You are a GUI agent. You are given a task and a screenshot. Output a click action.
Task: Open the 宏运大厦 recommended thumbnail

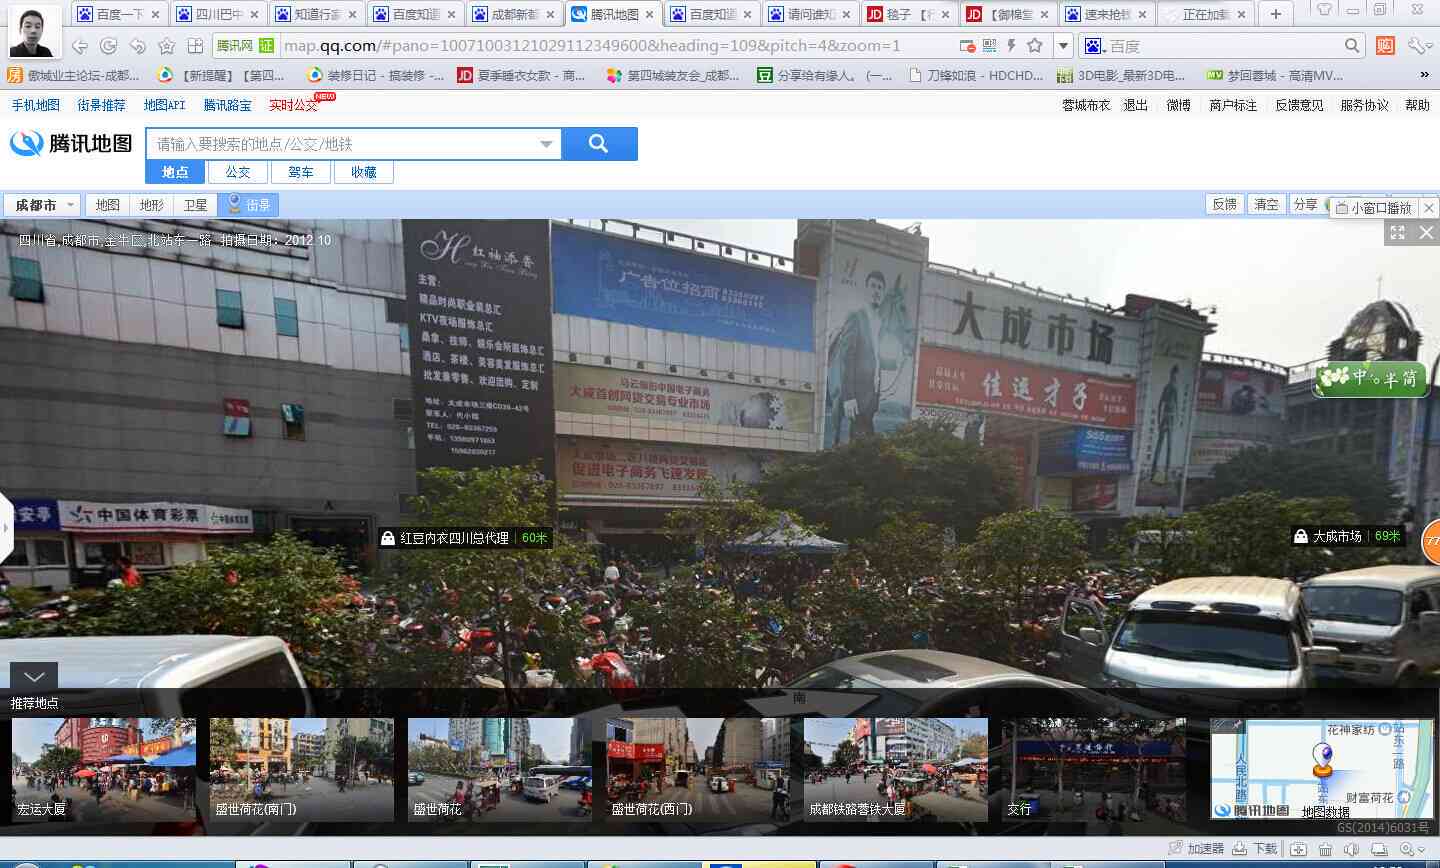point(104,769)
